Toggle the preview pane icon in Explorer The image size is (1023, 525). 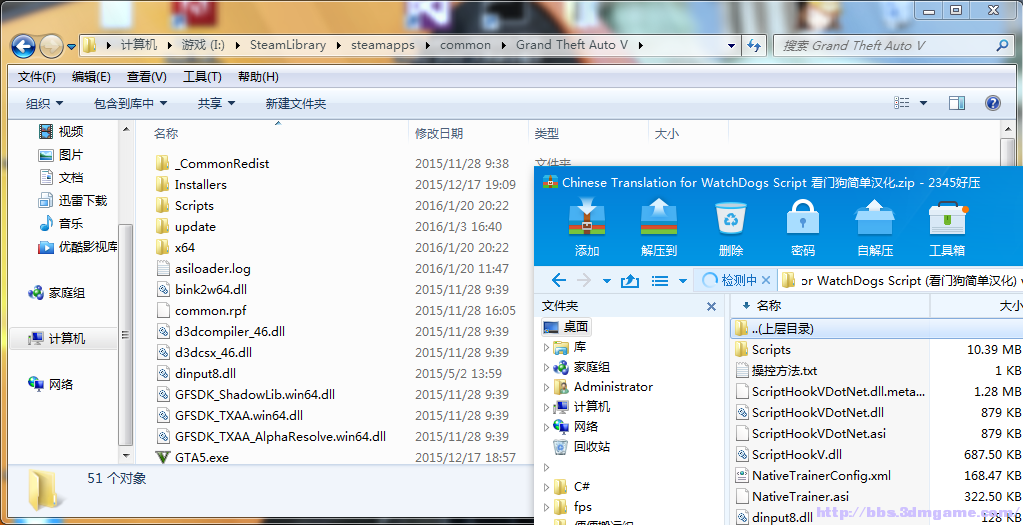(x=956, y=103)
